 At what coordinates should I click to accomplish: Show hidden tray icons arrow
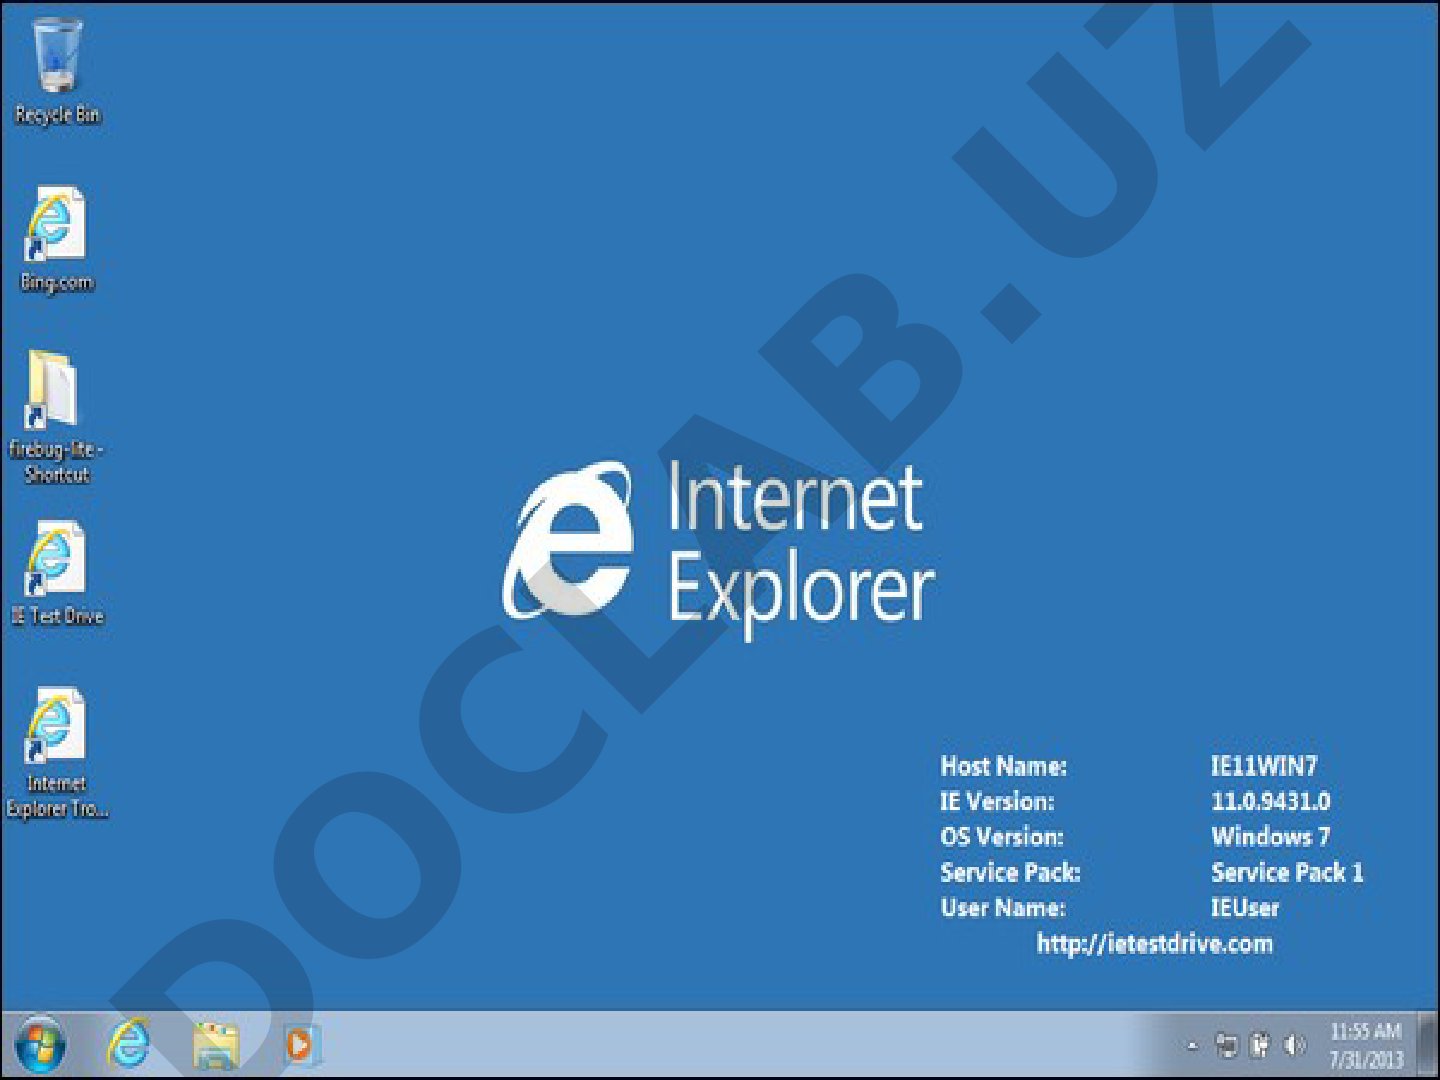(x=1192, y=1046)
